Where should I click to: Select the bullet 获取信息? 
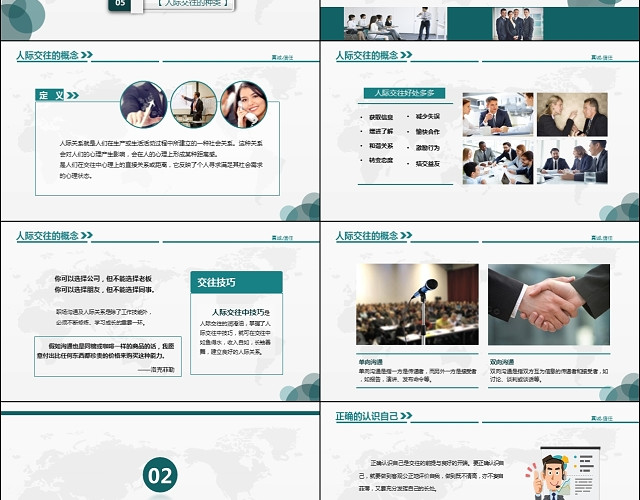[x=381, y=117]
